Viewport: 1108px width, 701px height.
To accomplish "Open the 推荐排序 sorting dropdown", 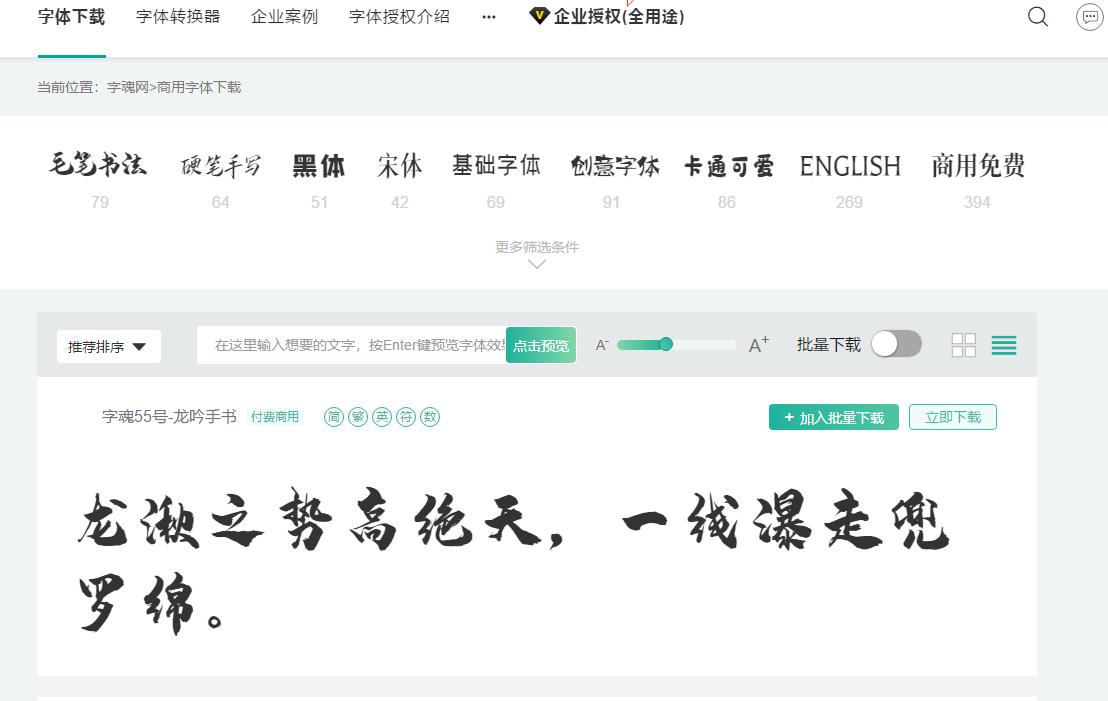I will [x=108, y=345].
